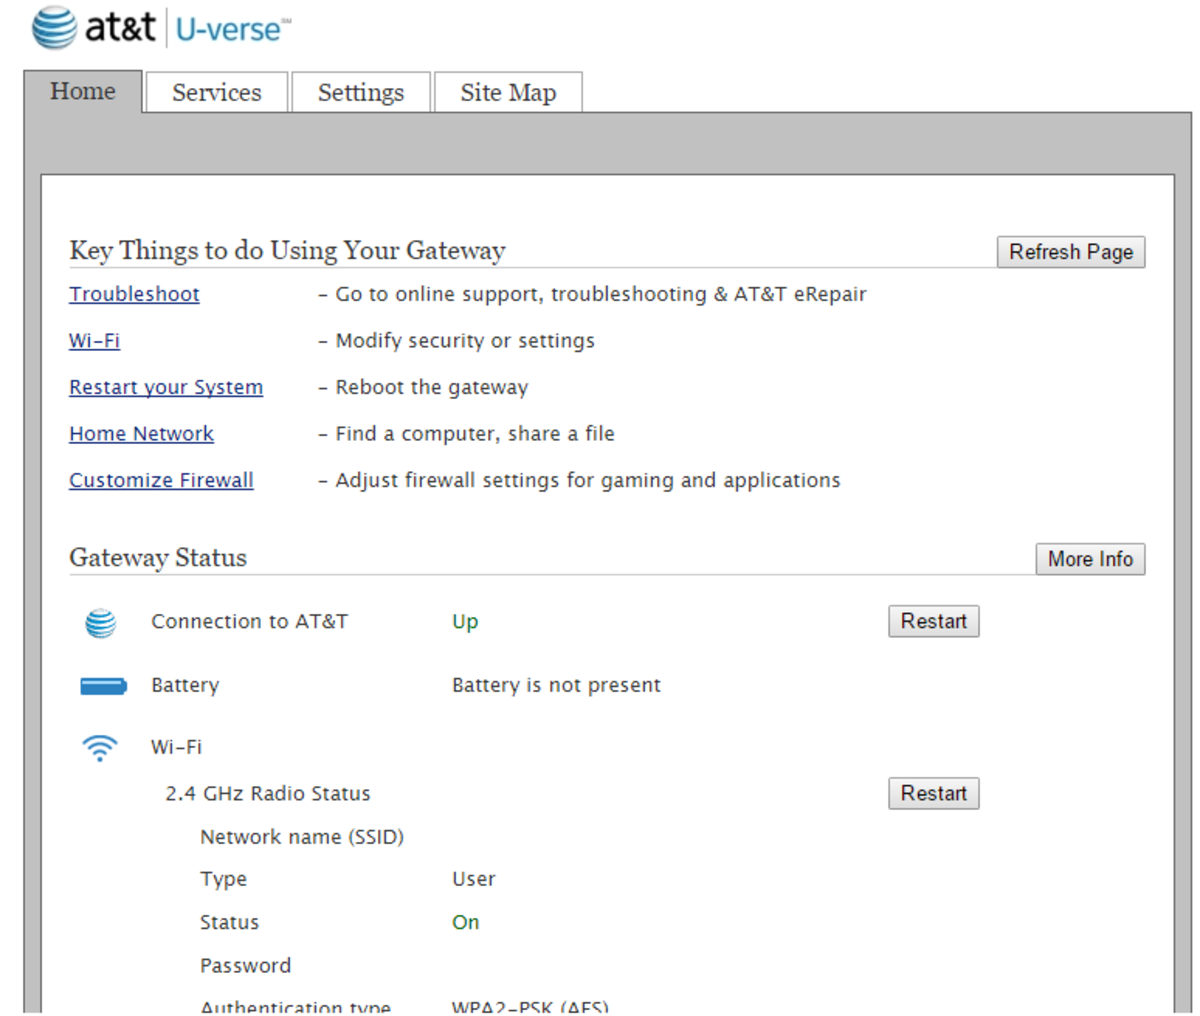Switch to the Services tab
The image size is (1200, 1016).
point(216,93)
